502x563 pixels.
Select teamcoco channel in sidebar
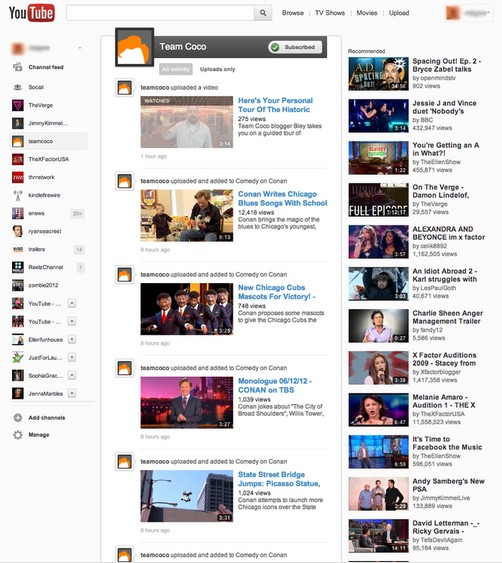48,141
